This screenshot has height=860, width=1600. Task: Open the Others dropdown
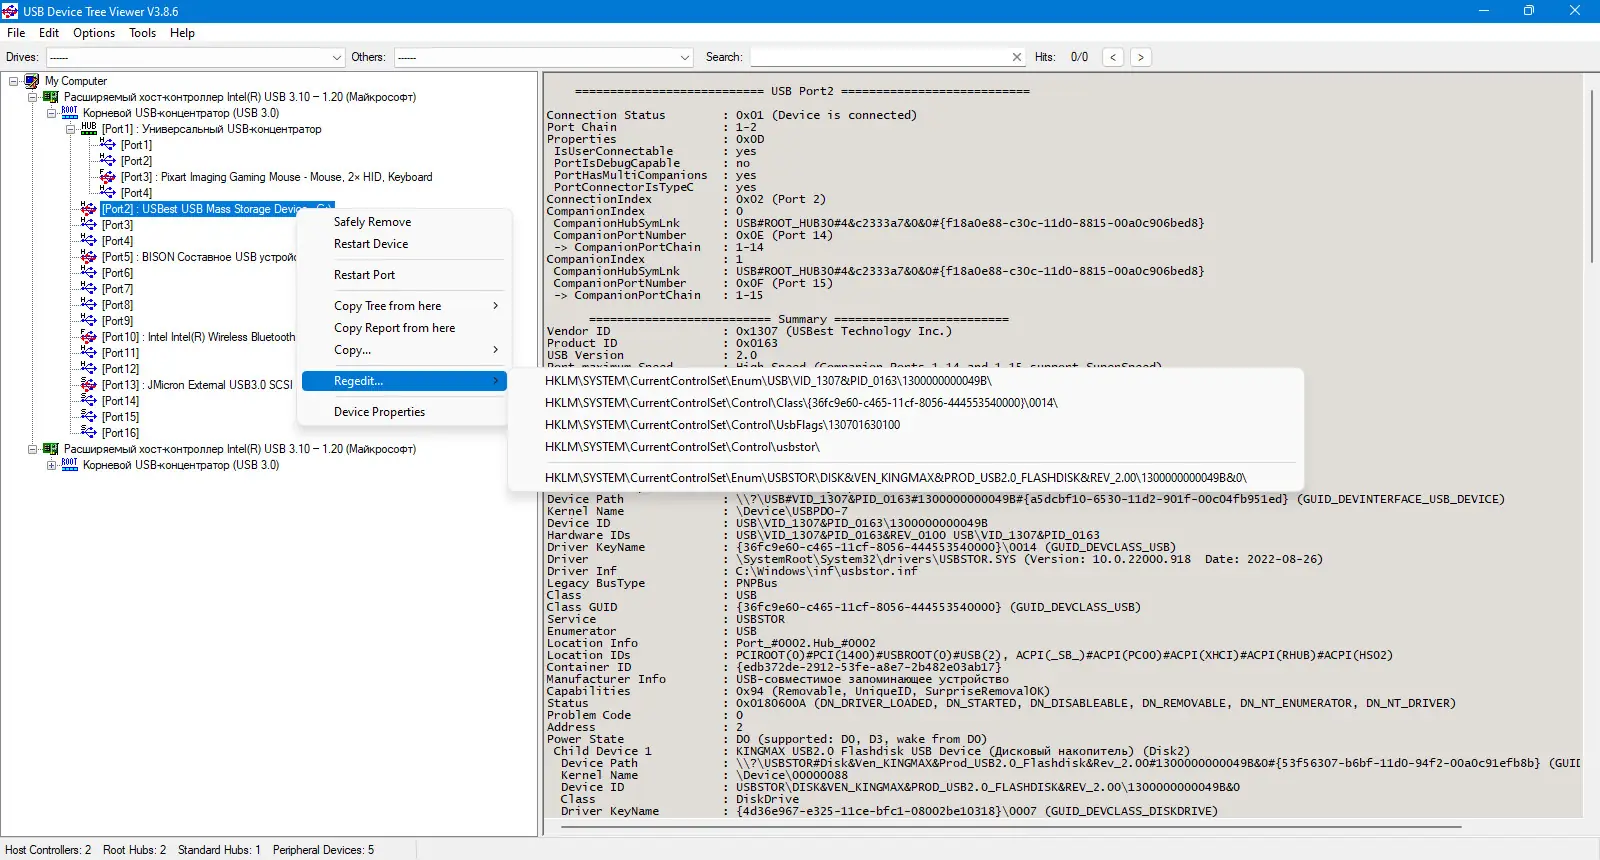pos(685,57)
